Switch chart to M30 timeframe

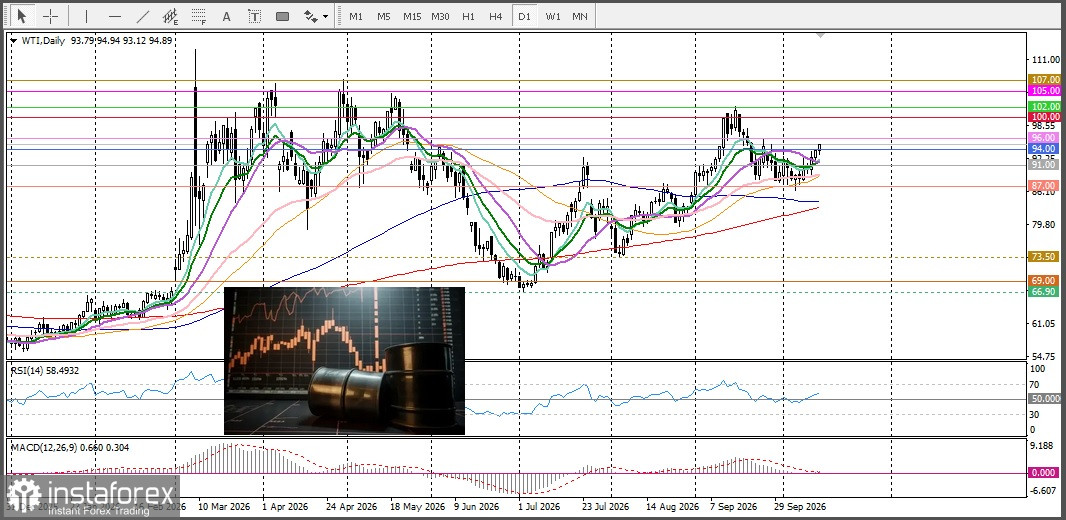coord(440,16)
